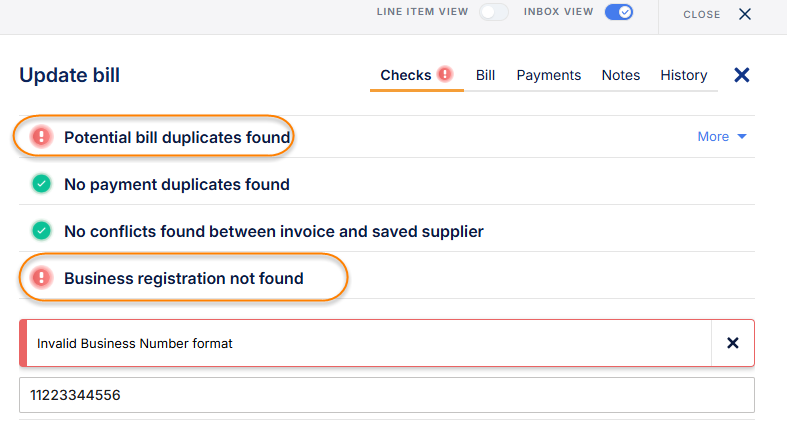This screenshot has width=787, height=433.
Task: Click the business number field containing 11223344556
Action: [x=386, y=395]
